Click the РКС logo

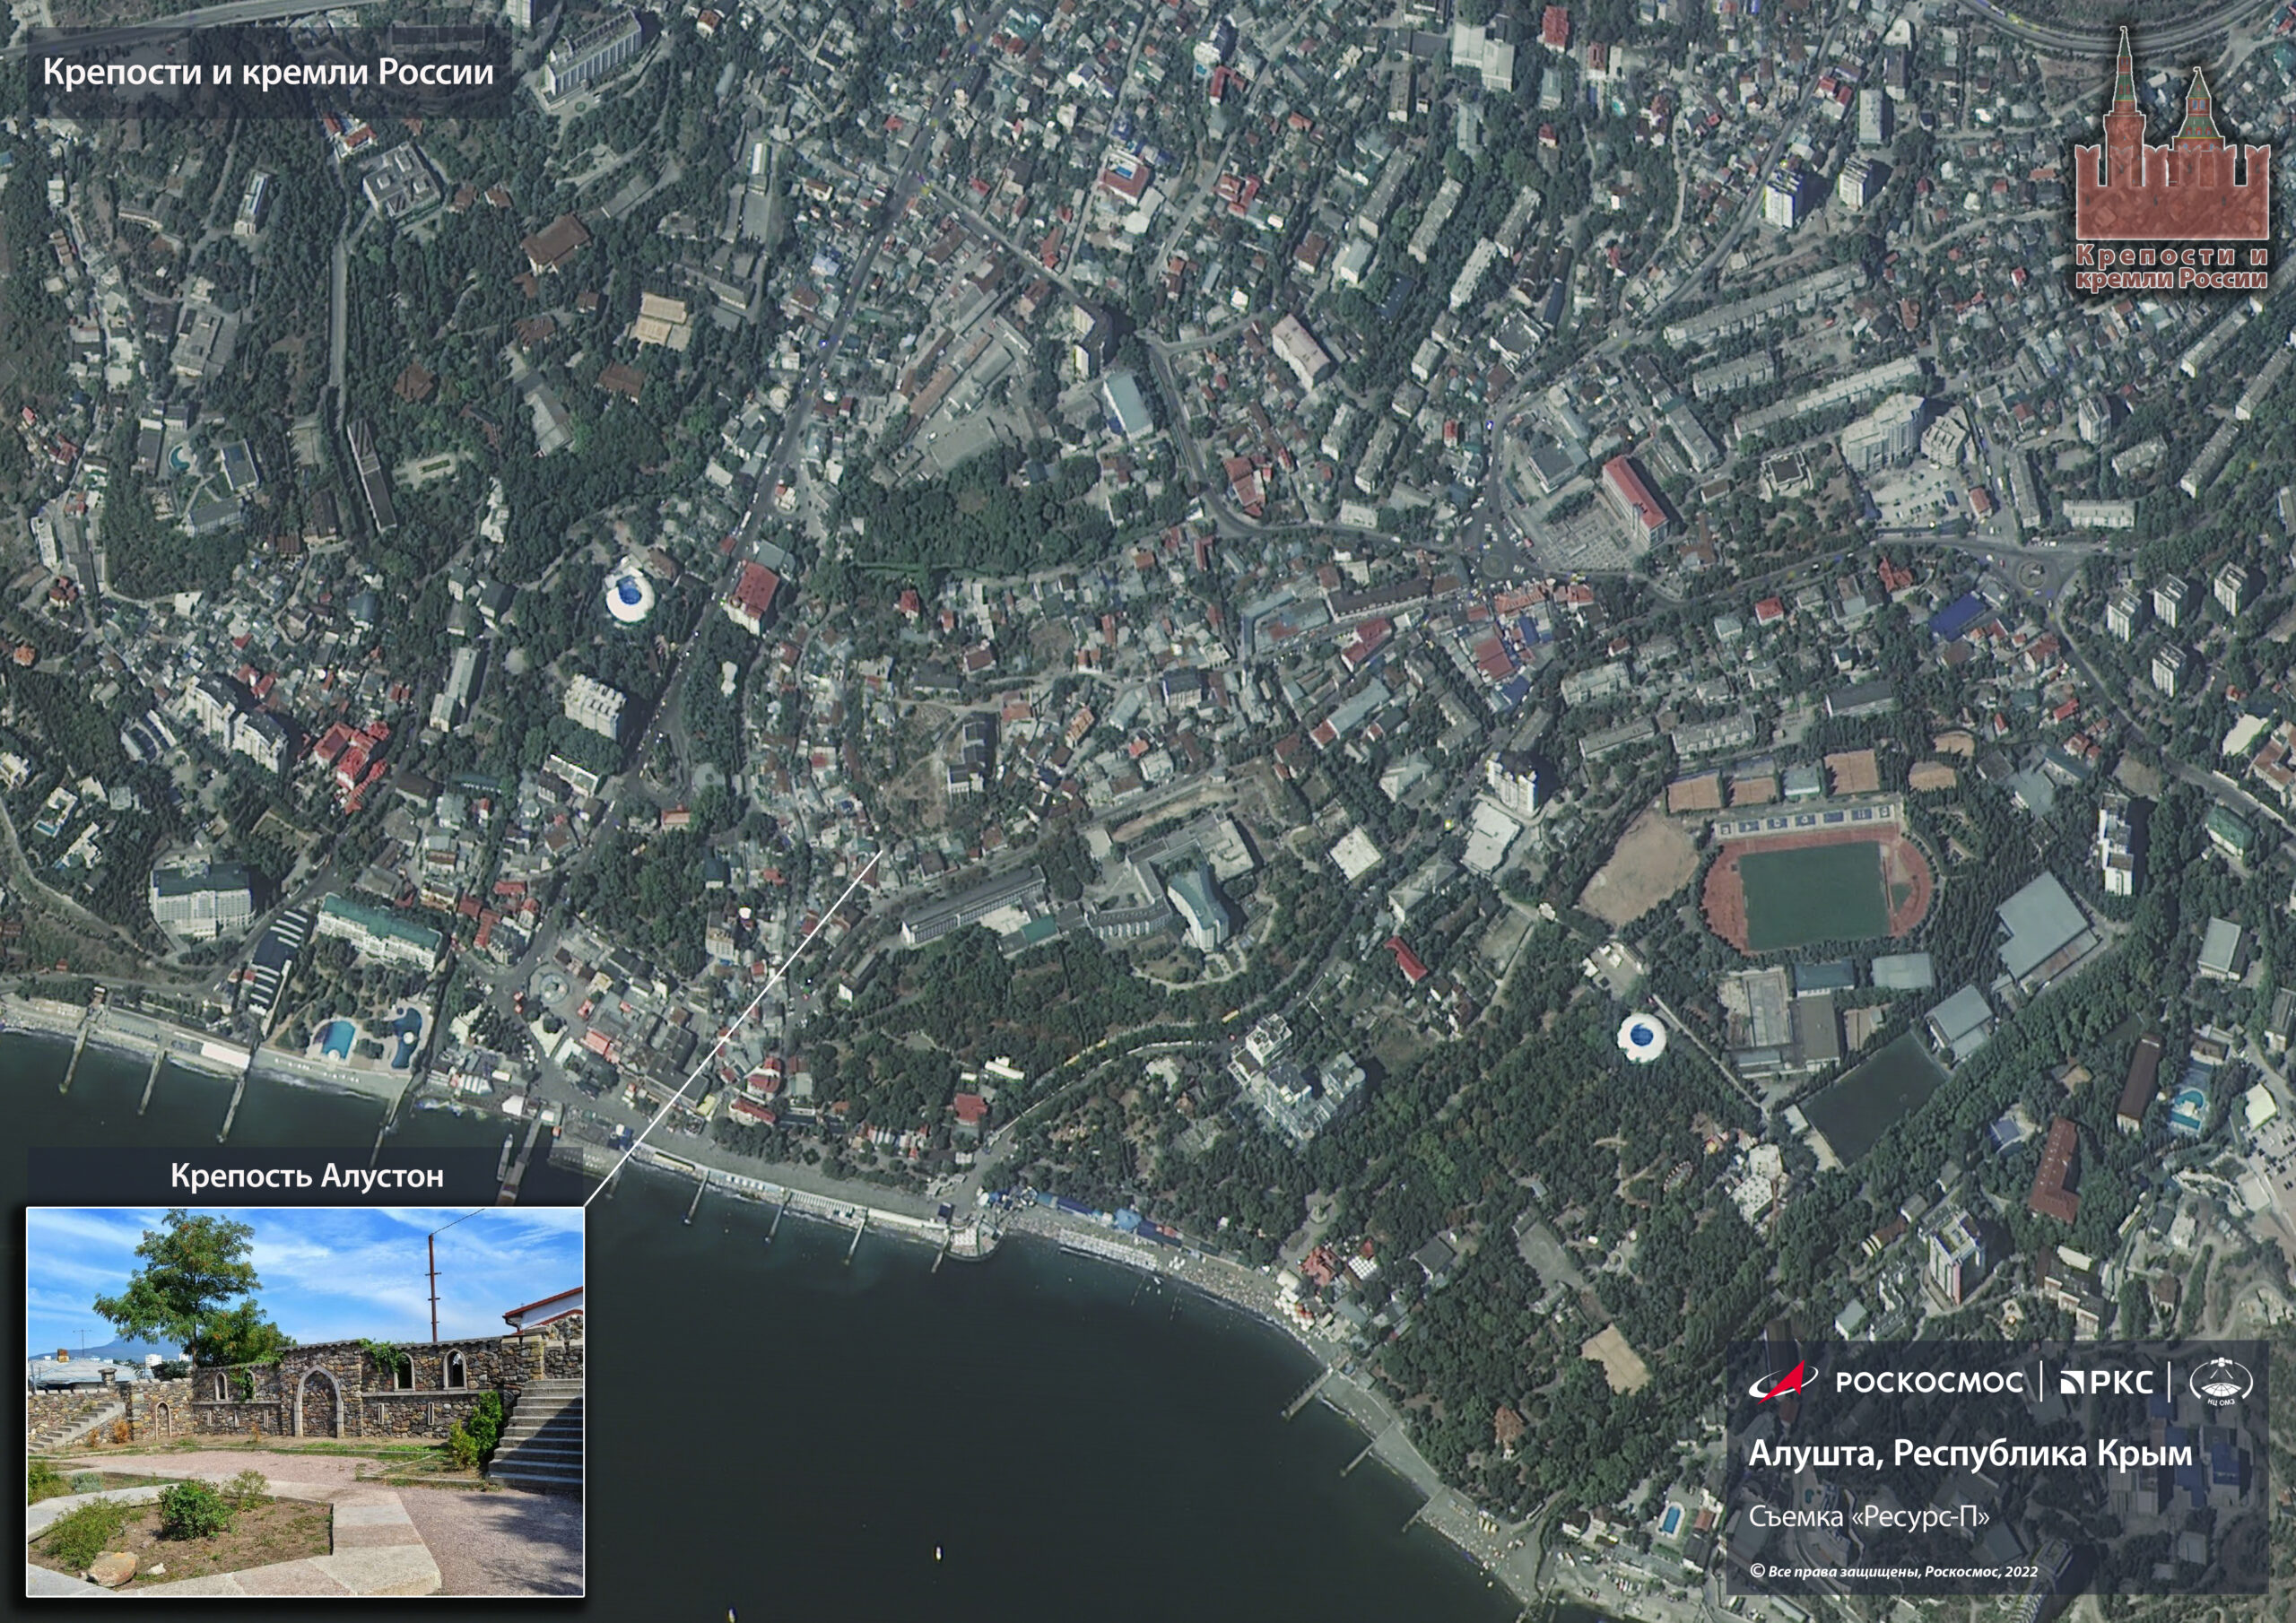click(2107, 1382)
